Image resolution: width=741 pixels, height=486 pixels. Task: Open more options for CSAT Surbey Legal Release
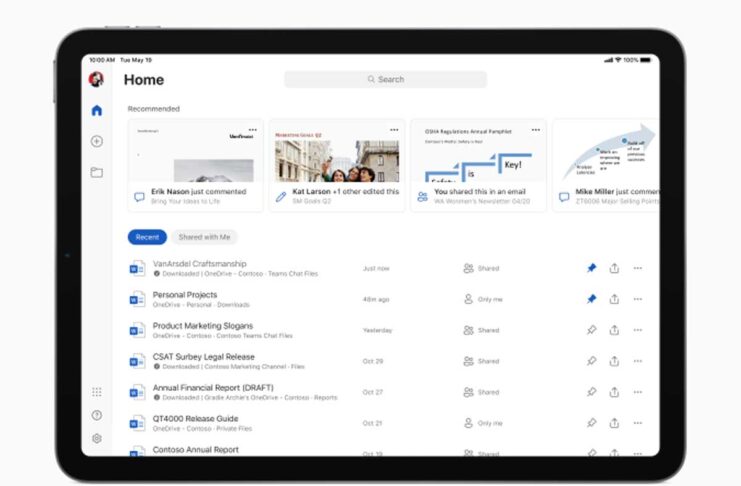[638, 361]
